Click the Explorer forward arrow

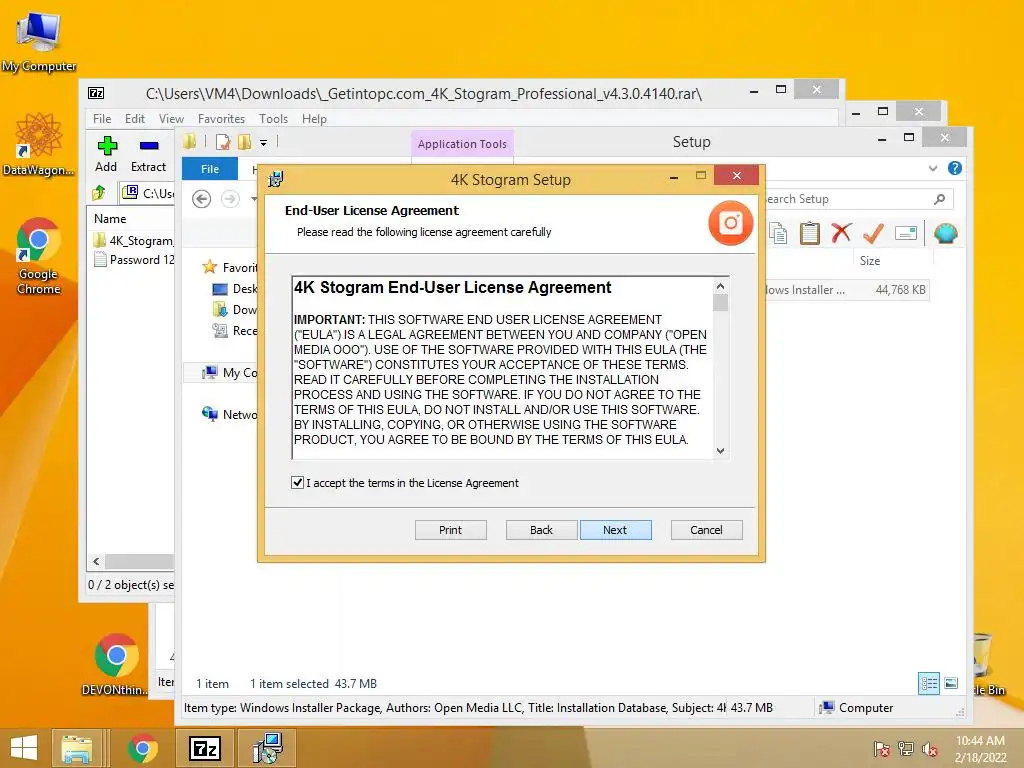click(x=231, y=199)
